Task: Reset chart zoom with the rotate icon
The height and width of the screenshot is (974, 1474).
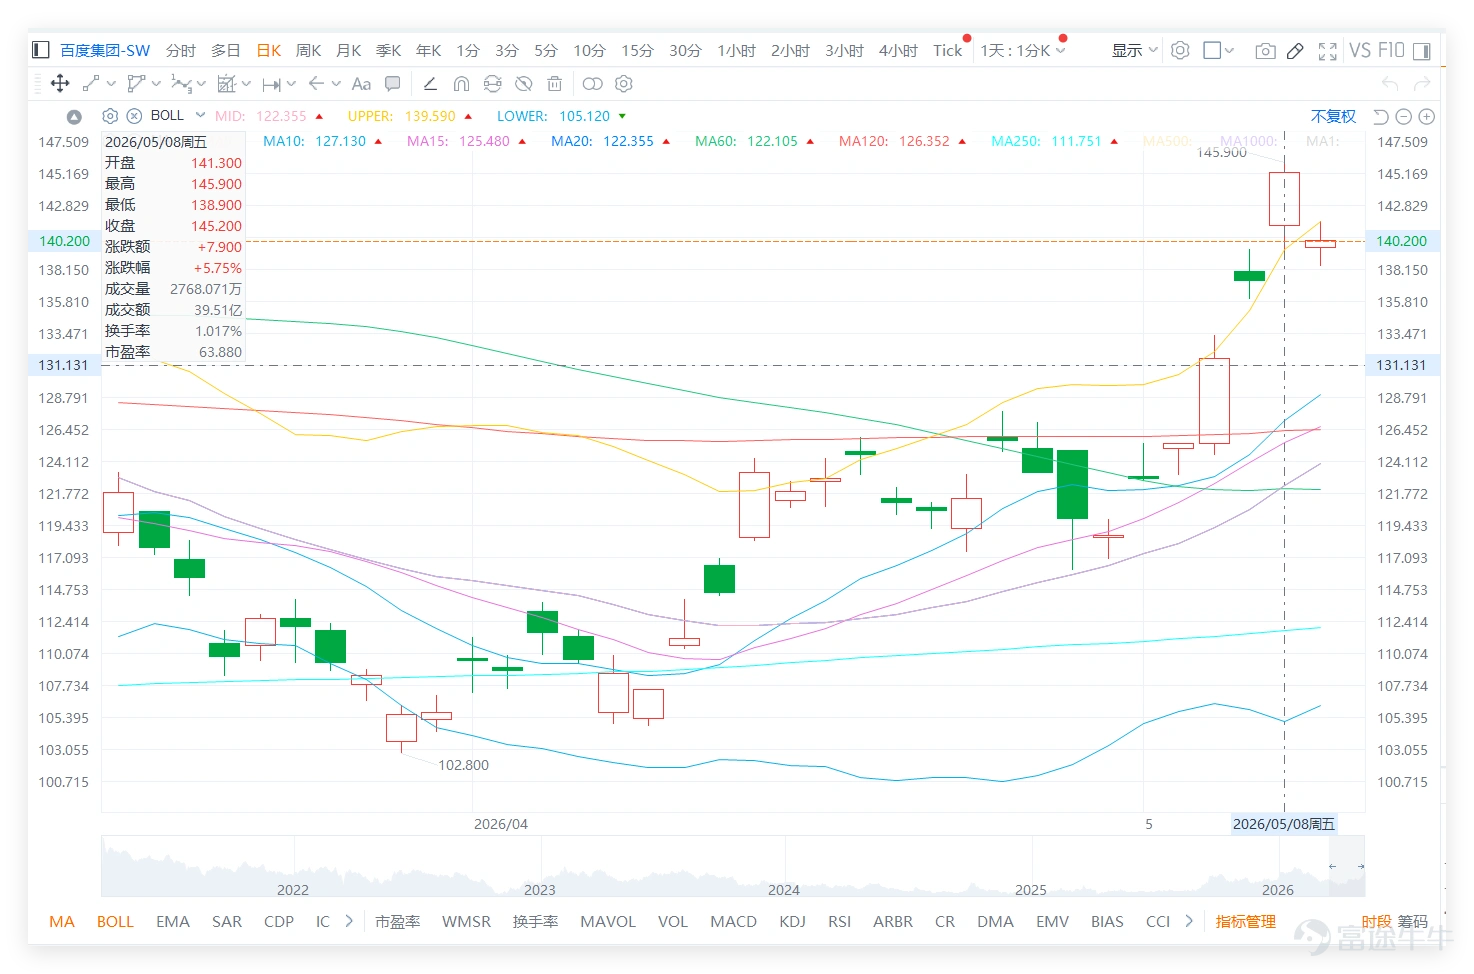Action: [x=1381, y=117]
